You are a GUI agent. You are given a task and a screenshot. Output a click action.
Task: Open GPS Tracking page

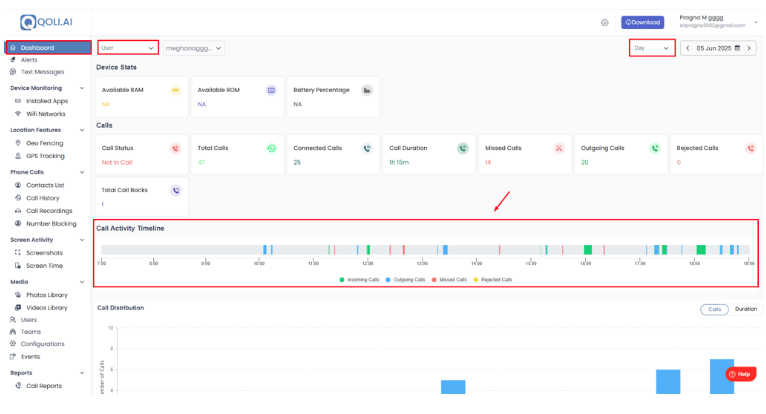(45, 156)
